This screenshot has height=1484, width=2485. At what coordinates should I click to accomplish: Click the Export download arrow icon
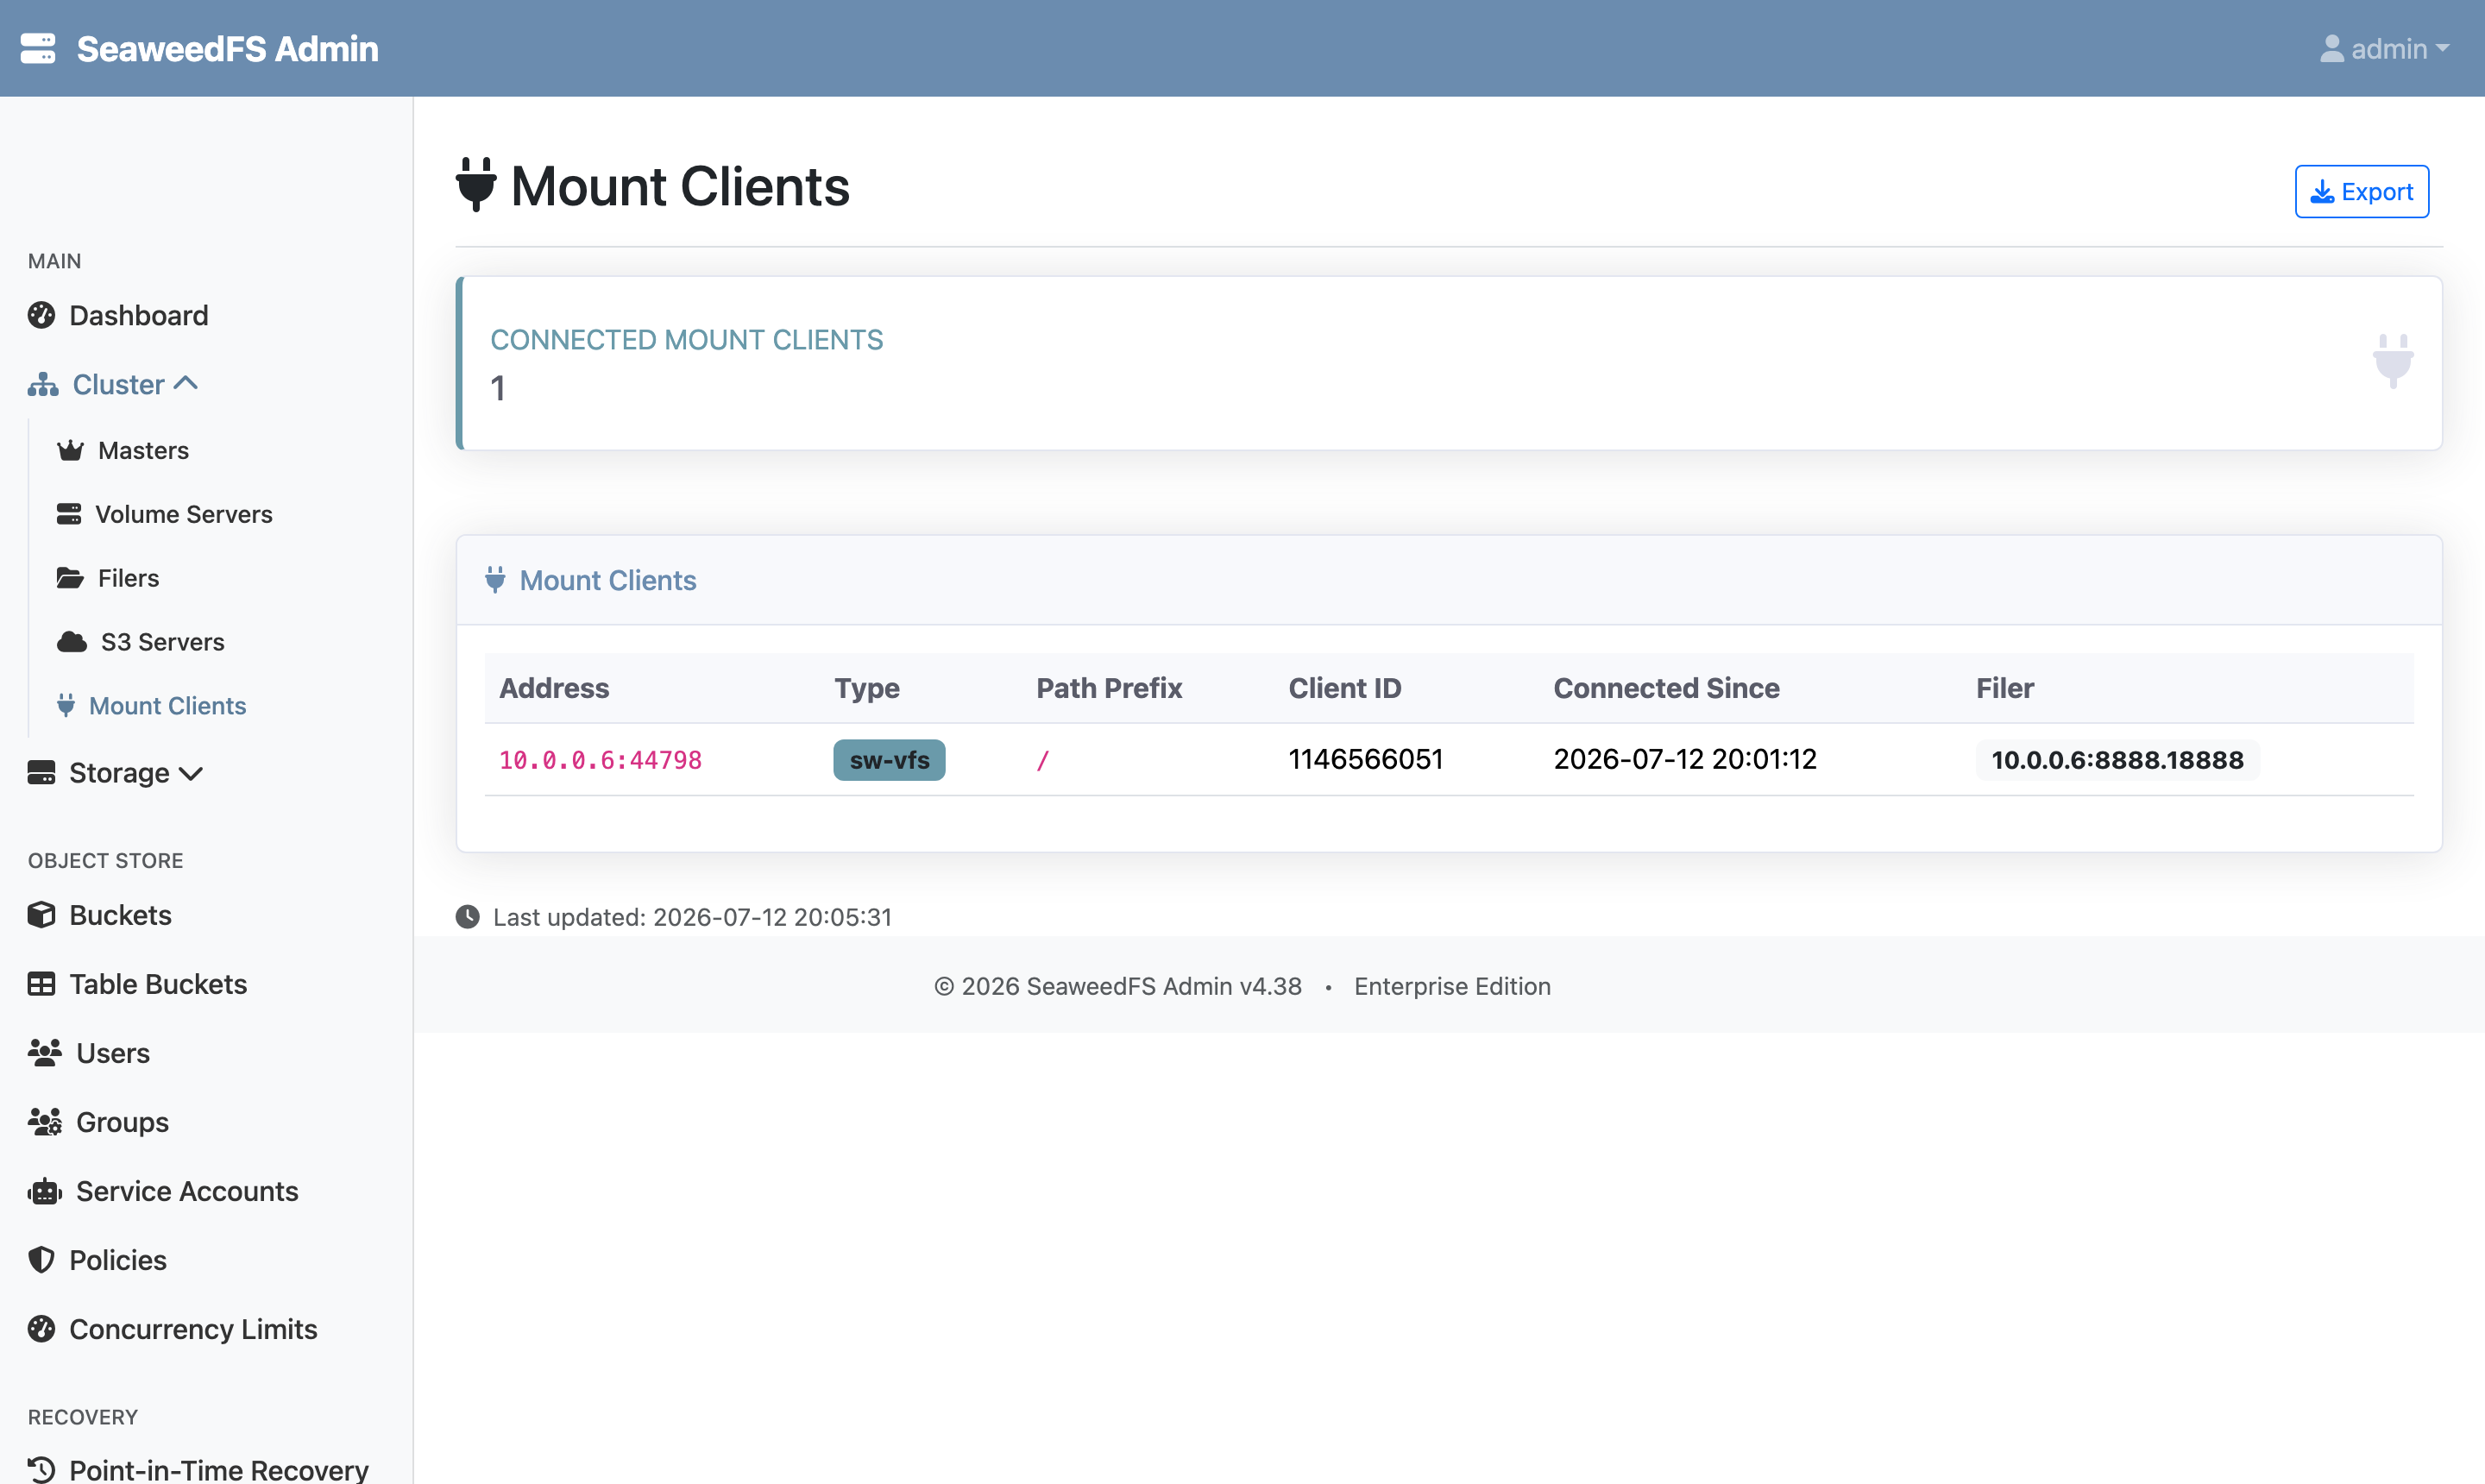pyautogui.click(x=2322, y=191)
